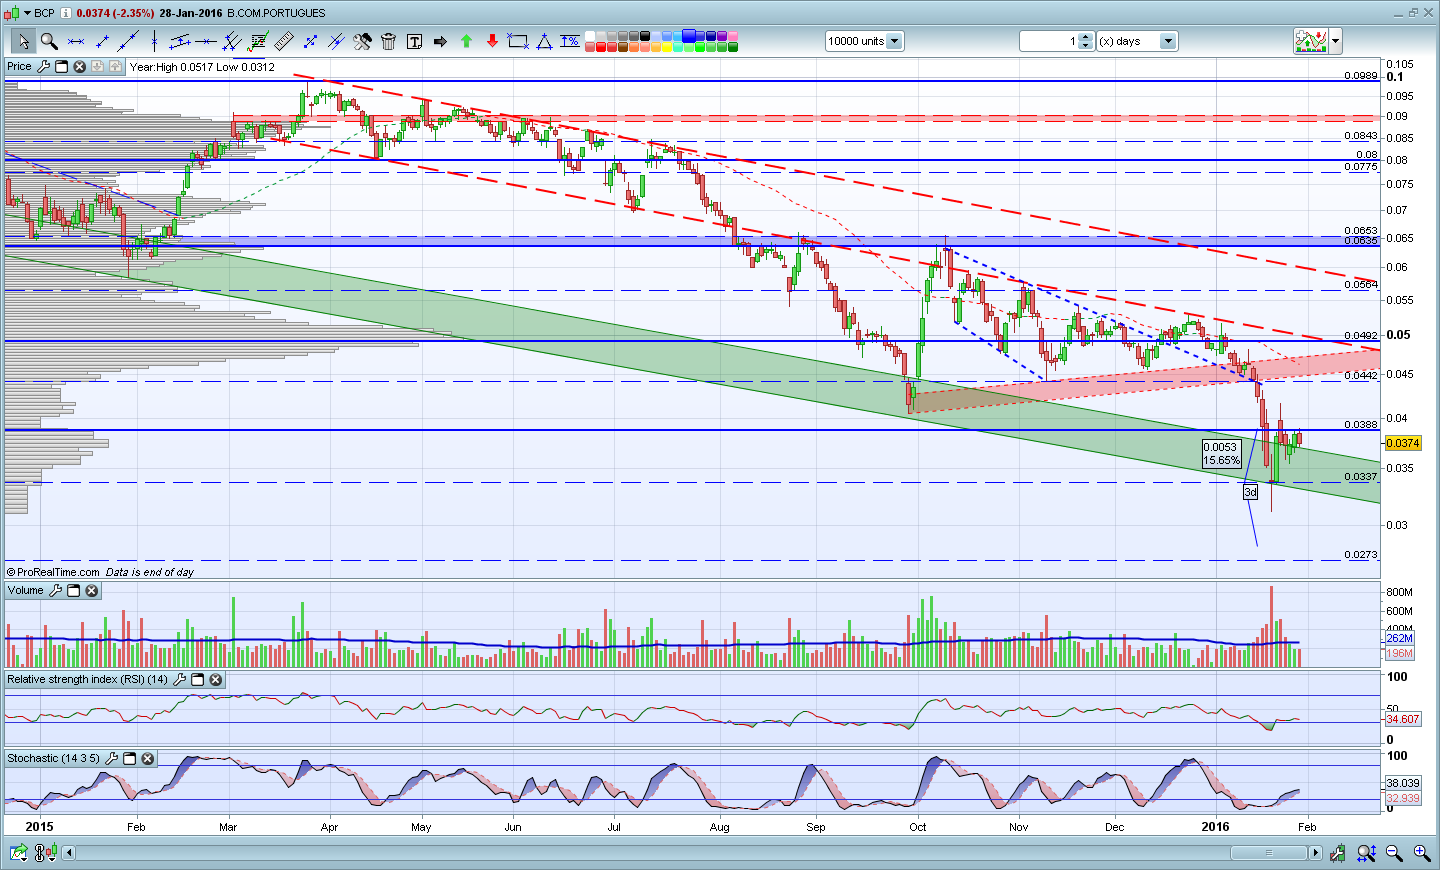Screen dimensions: 1440x870
Task: Click the zoom in magnifier at bottom right
Action: coord(1421,853)
